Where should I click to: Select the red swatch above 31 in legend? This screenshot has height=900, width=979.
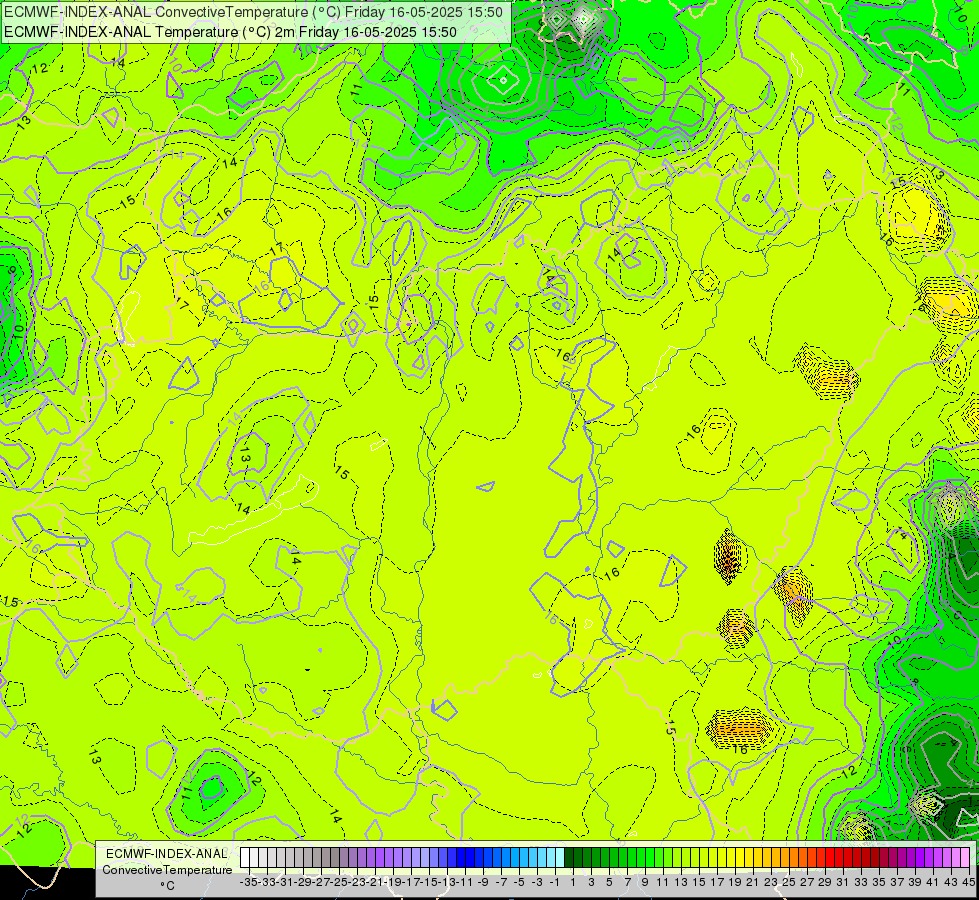[x=839, y=857]
